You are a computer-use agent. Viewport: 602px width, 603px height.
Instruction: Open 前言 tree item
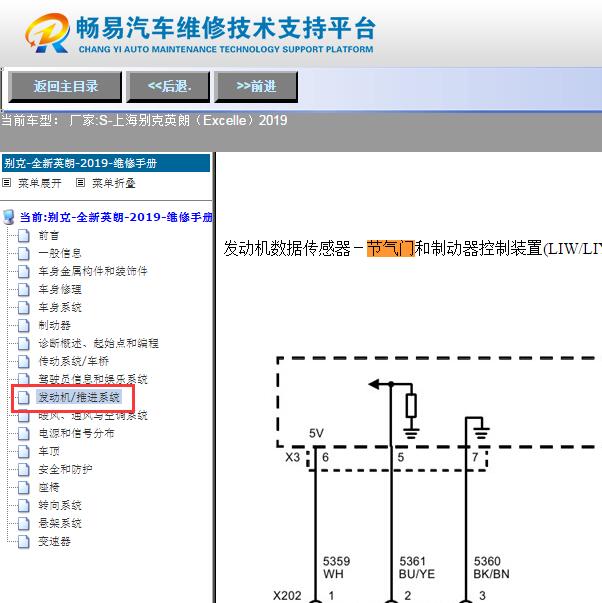[48, 235]
